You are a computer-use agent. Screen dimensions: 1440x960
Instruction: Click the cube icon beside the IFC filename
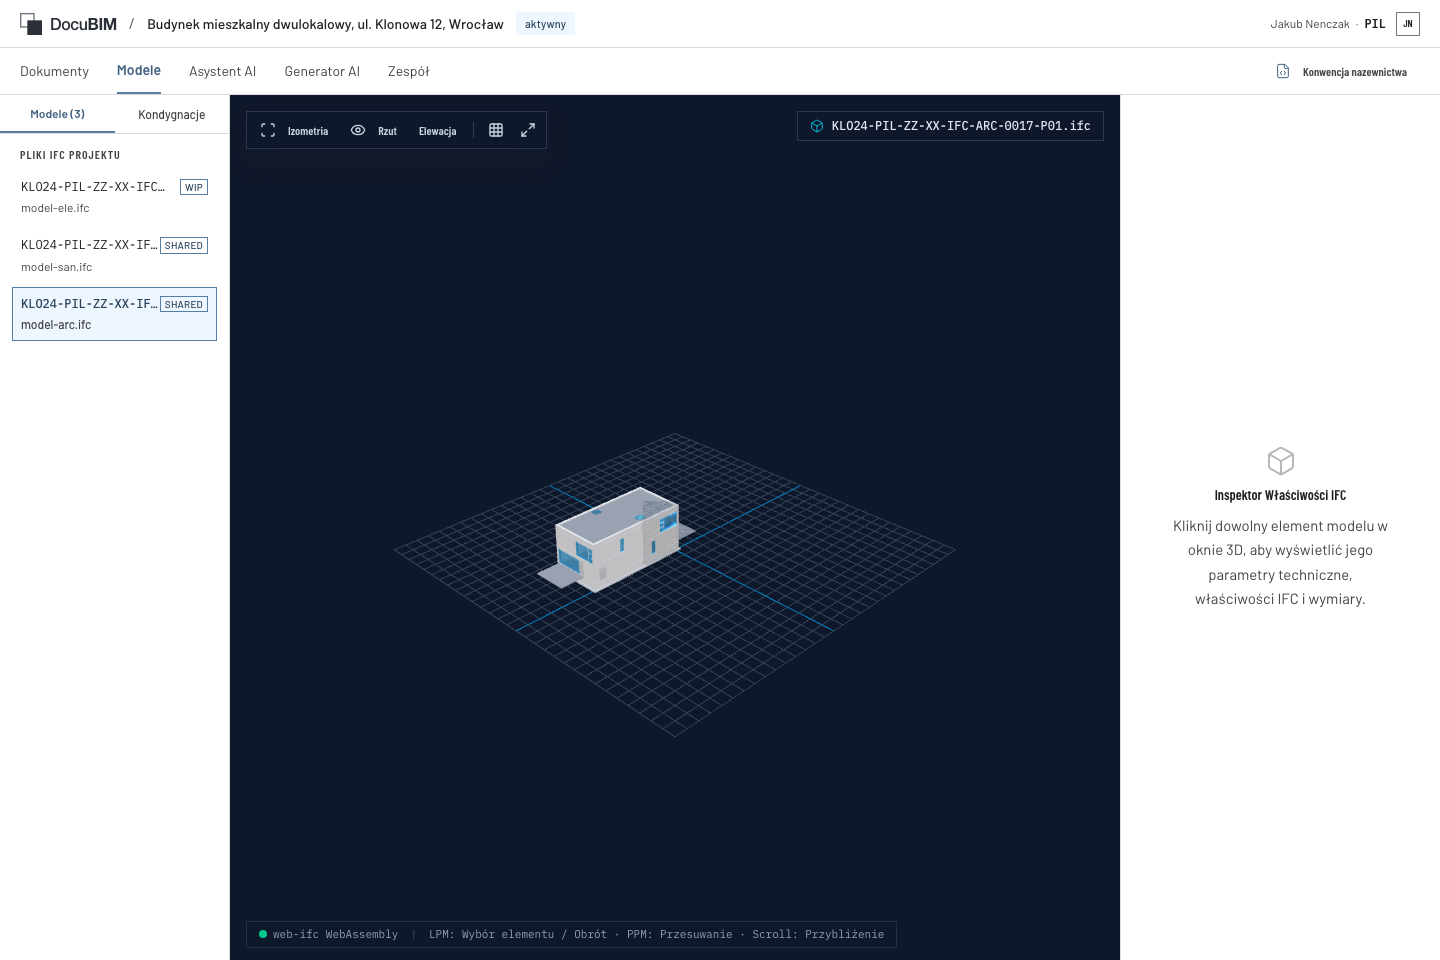click(x=817, y=126)
